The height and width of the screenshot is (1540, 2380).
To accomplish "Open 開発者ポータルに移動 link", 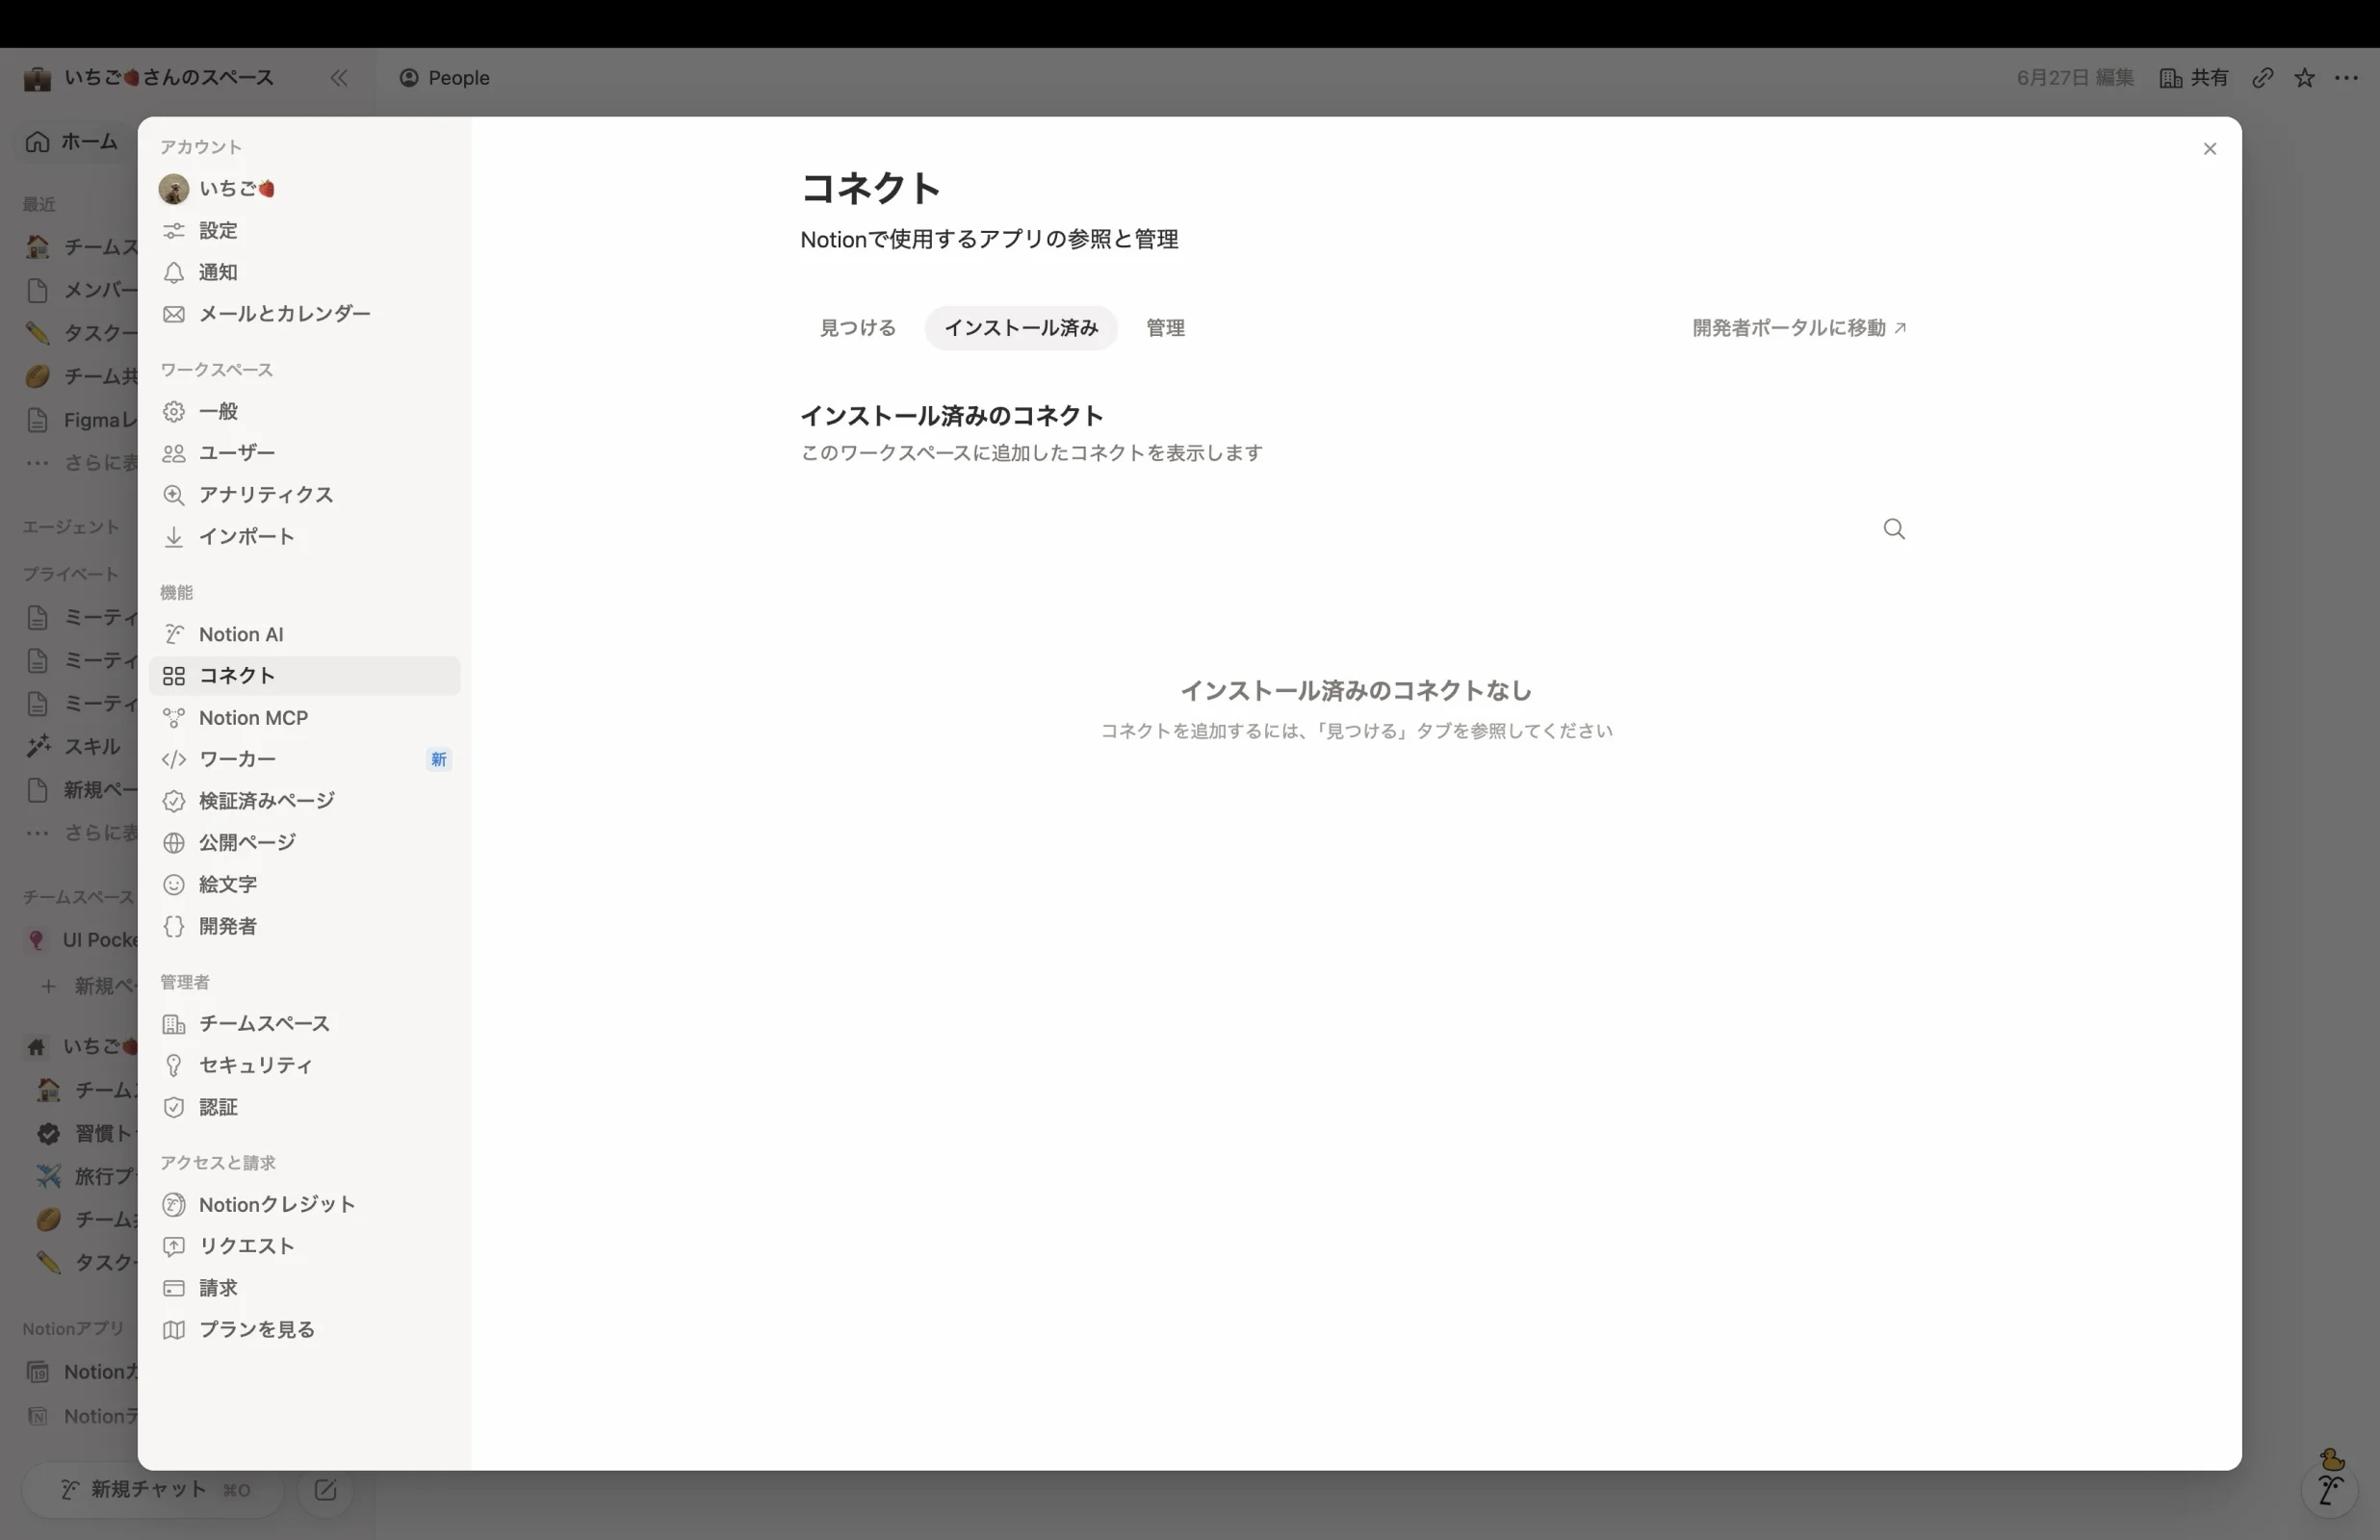I will 1799,328.
